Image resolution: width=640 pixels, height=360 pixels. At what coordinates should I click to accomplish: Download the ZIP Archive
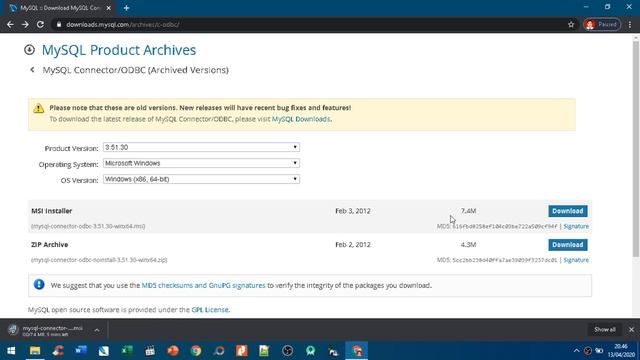click(x=568, y=244)
